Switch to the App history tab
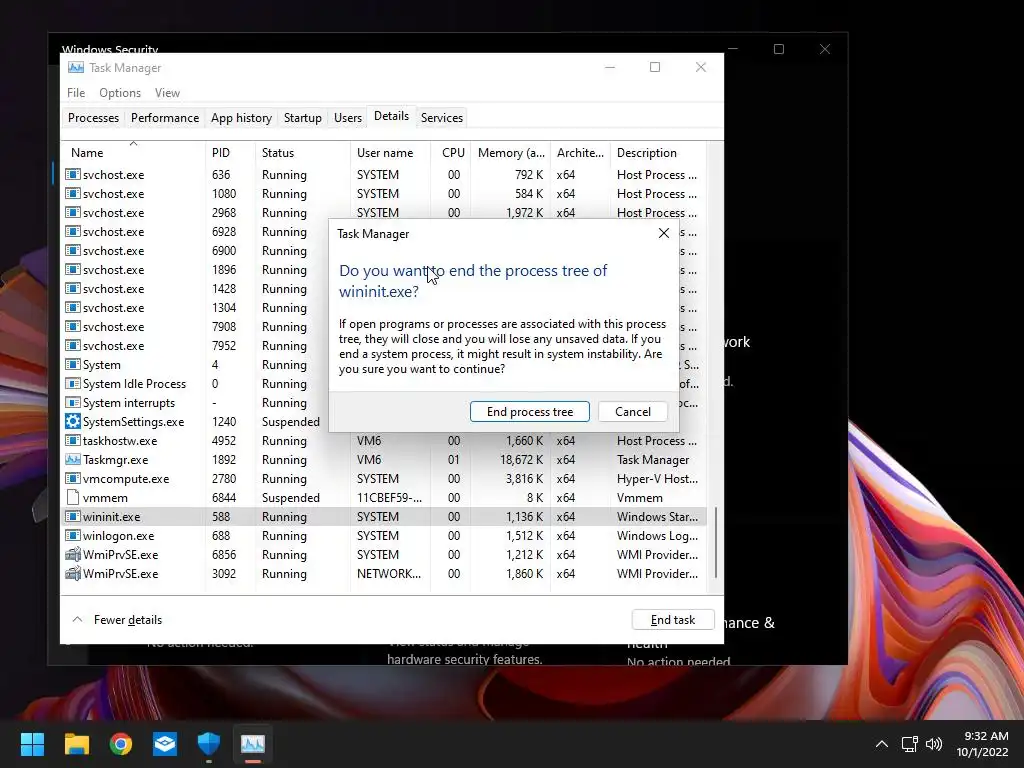This screenshot has height=768, width=1024. (x=241, y=118)
